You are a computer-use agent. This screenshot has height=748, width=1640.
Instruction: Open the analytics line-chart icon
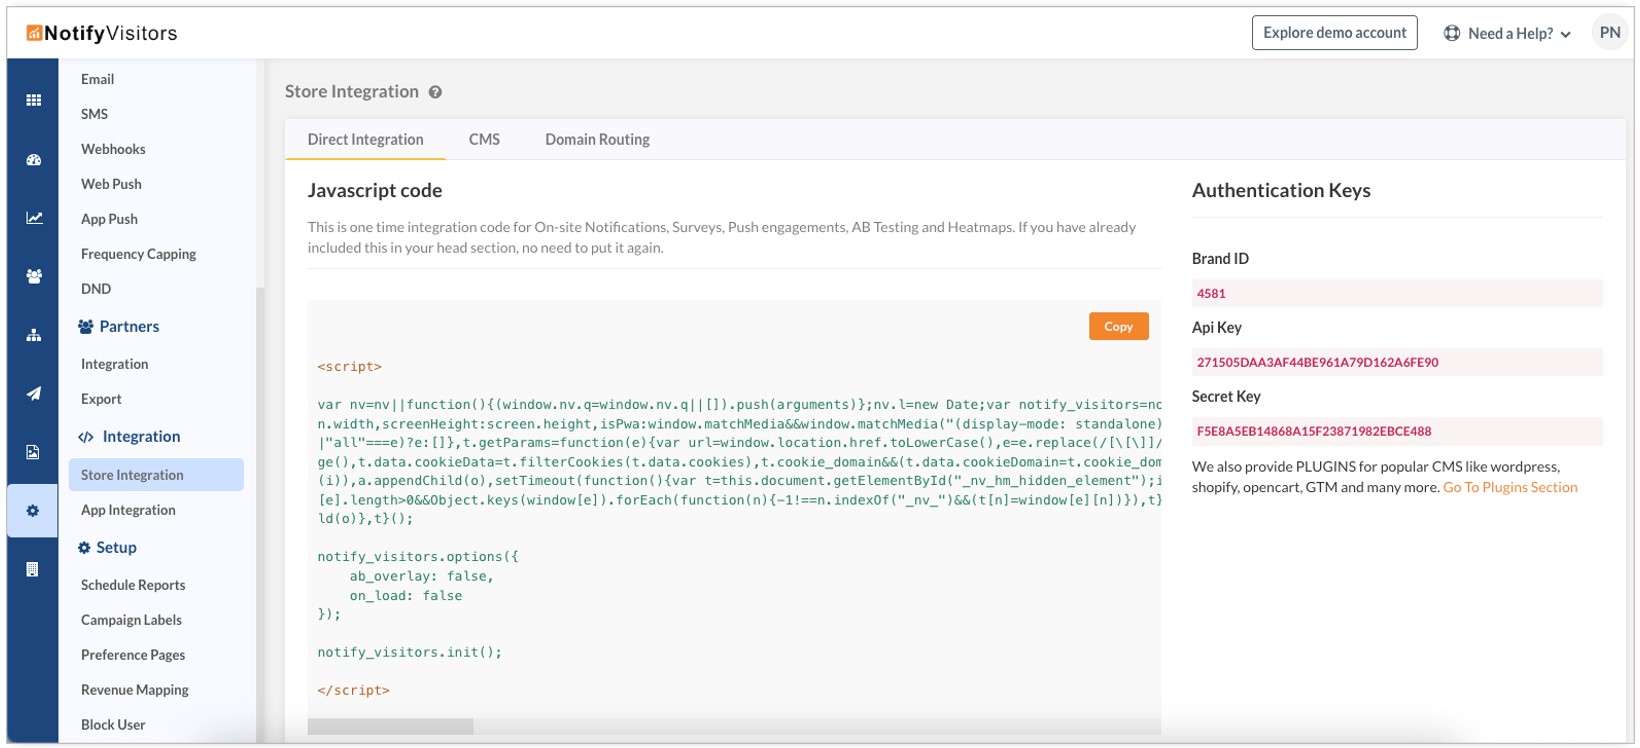click(33, 218)
